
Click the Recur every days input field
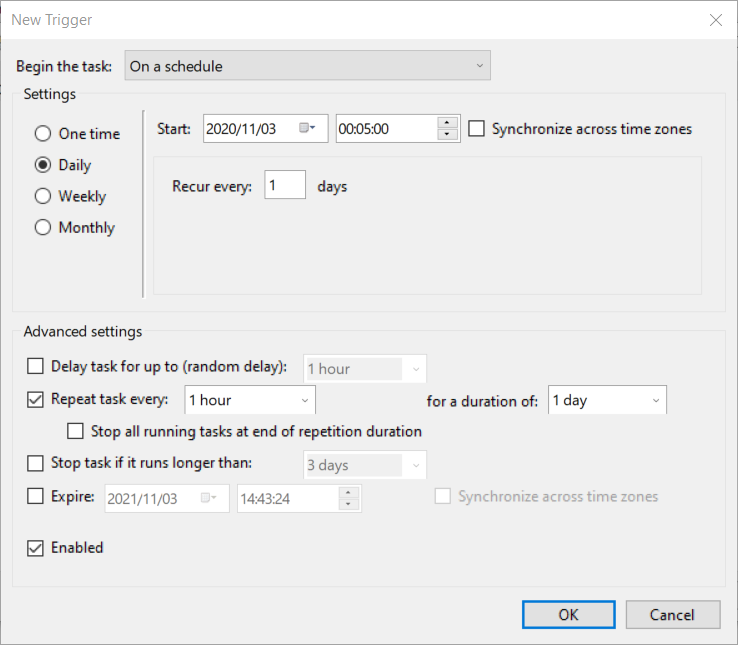(x=285, y=186)
